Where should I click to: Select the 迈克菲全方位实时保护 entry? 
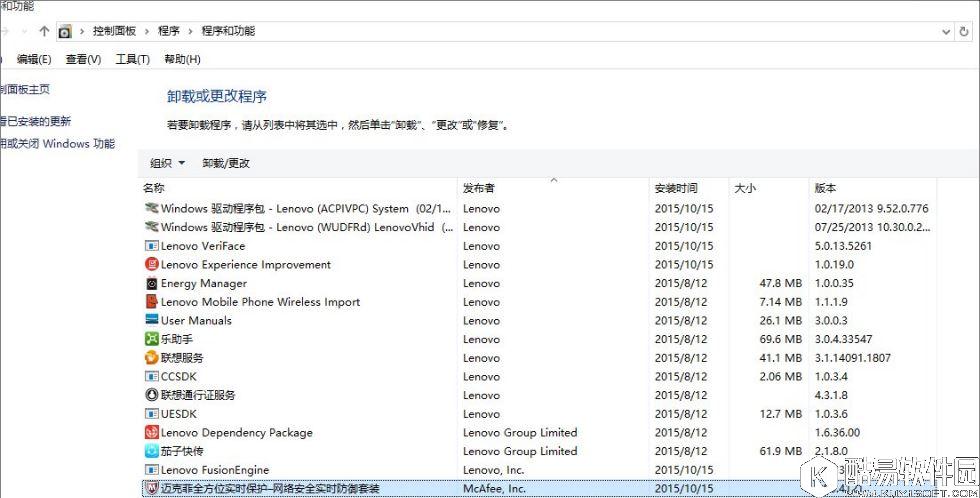pyautogui.click(x=270, y=488)
